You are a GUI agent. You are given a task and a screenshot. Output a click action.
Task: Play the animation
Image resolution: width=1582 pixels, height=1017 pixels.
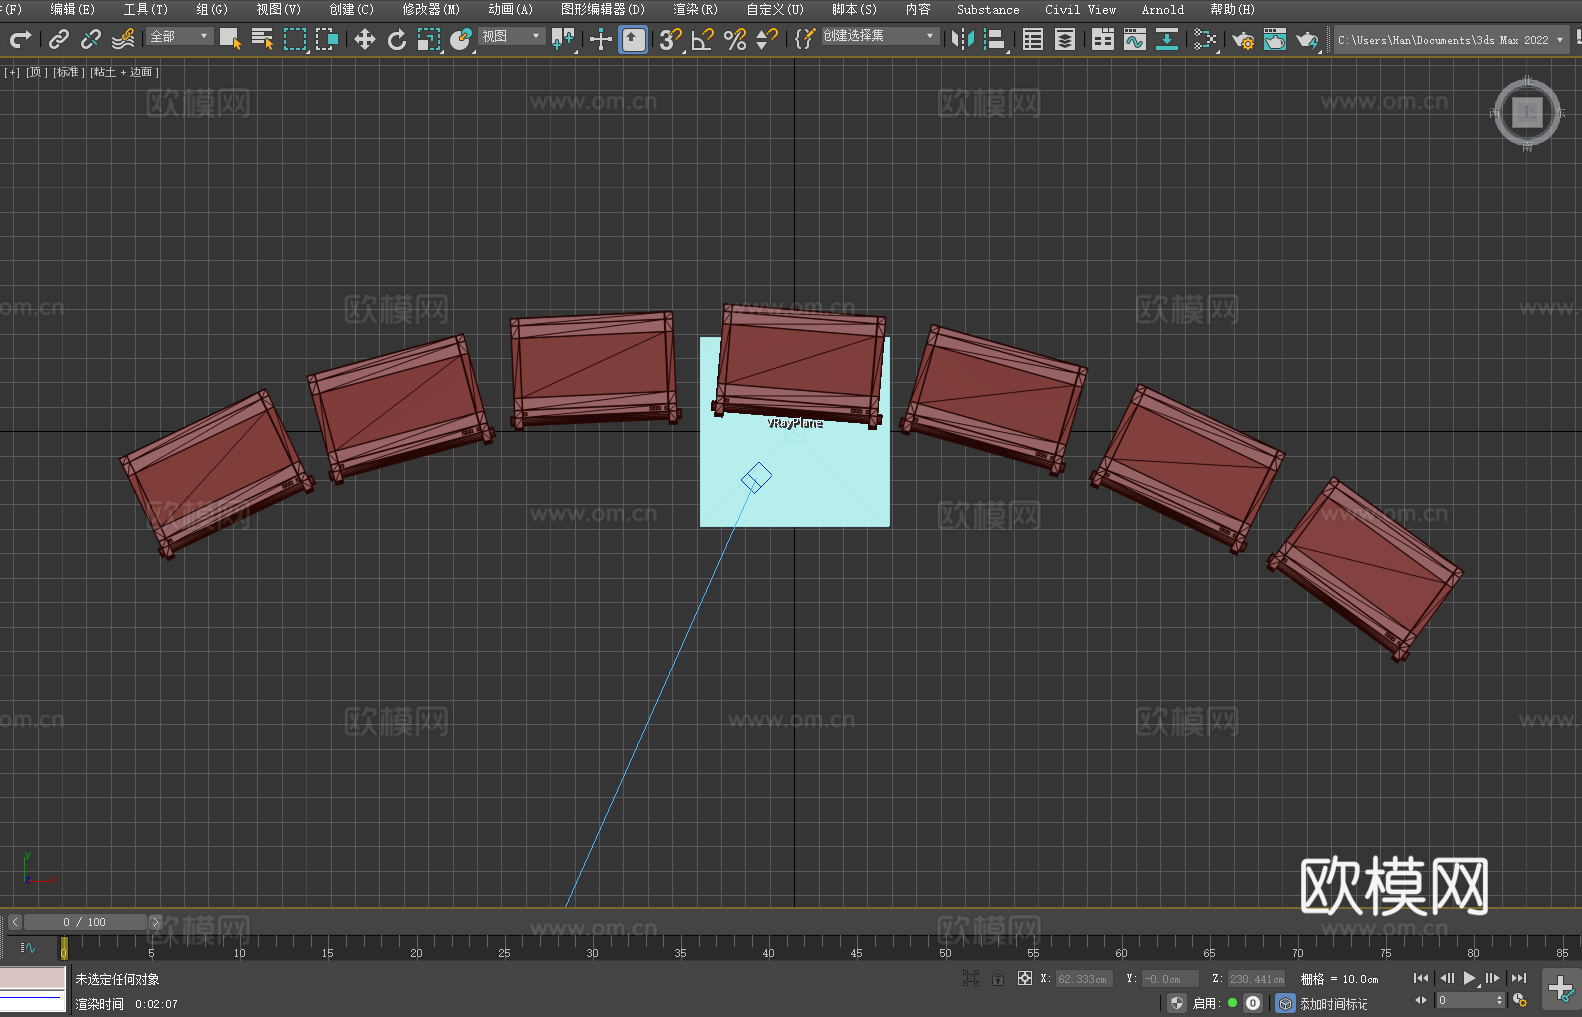coord(1469,978)
